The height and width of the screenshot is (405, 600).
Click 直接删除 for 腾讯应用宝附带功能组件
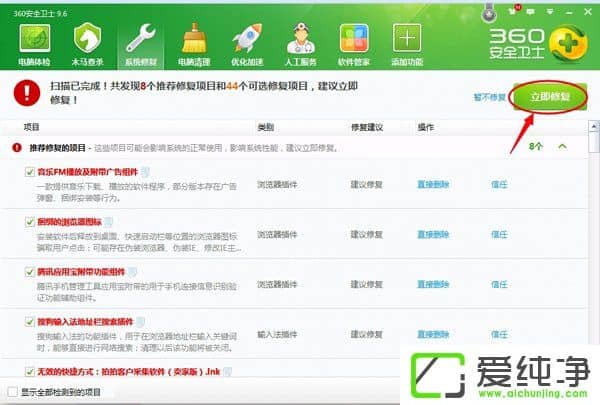tap(433, 284)
